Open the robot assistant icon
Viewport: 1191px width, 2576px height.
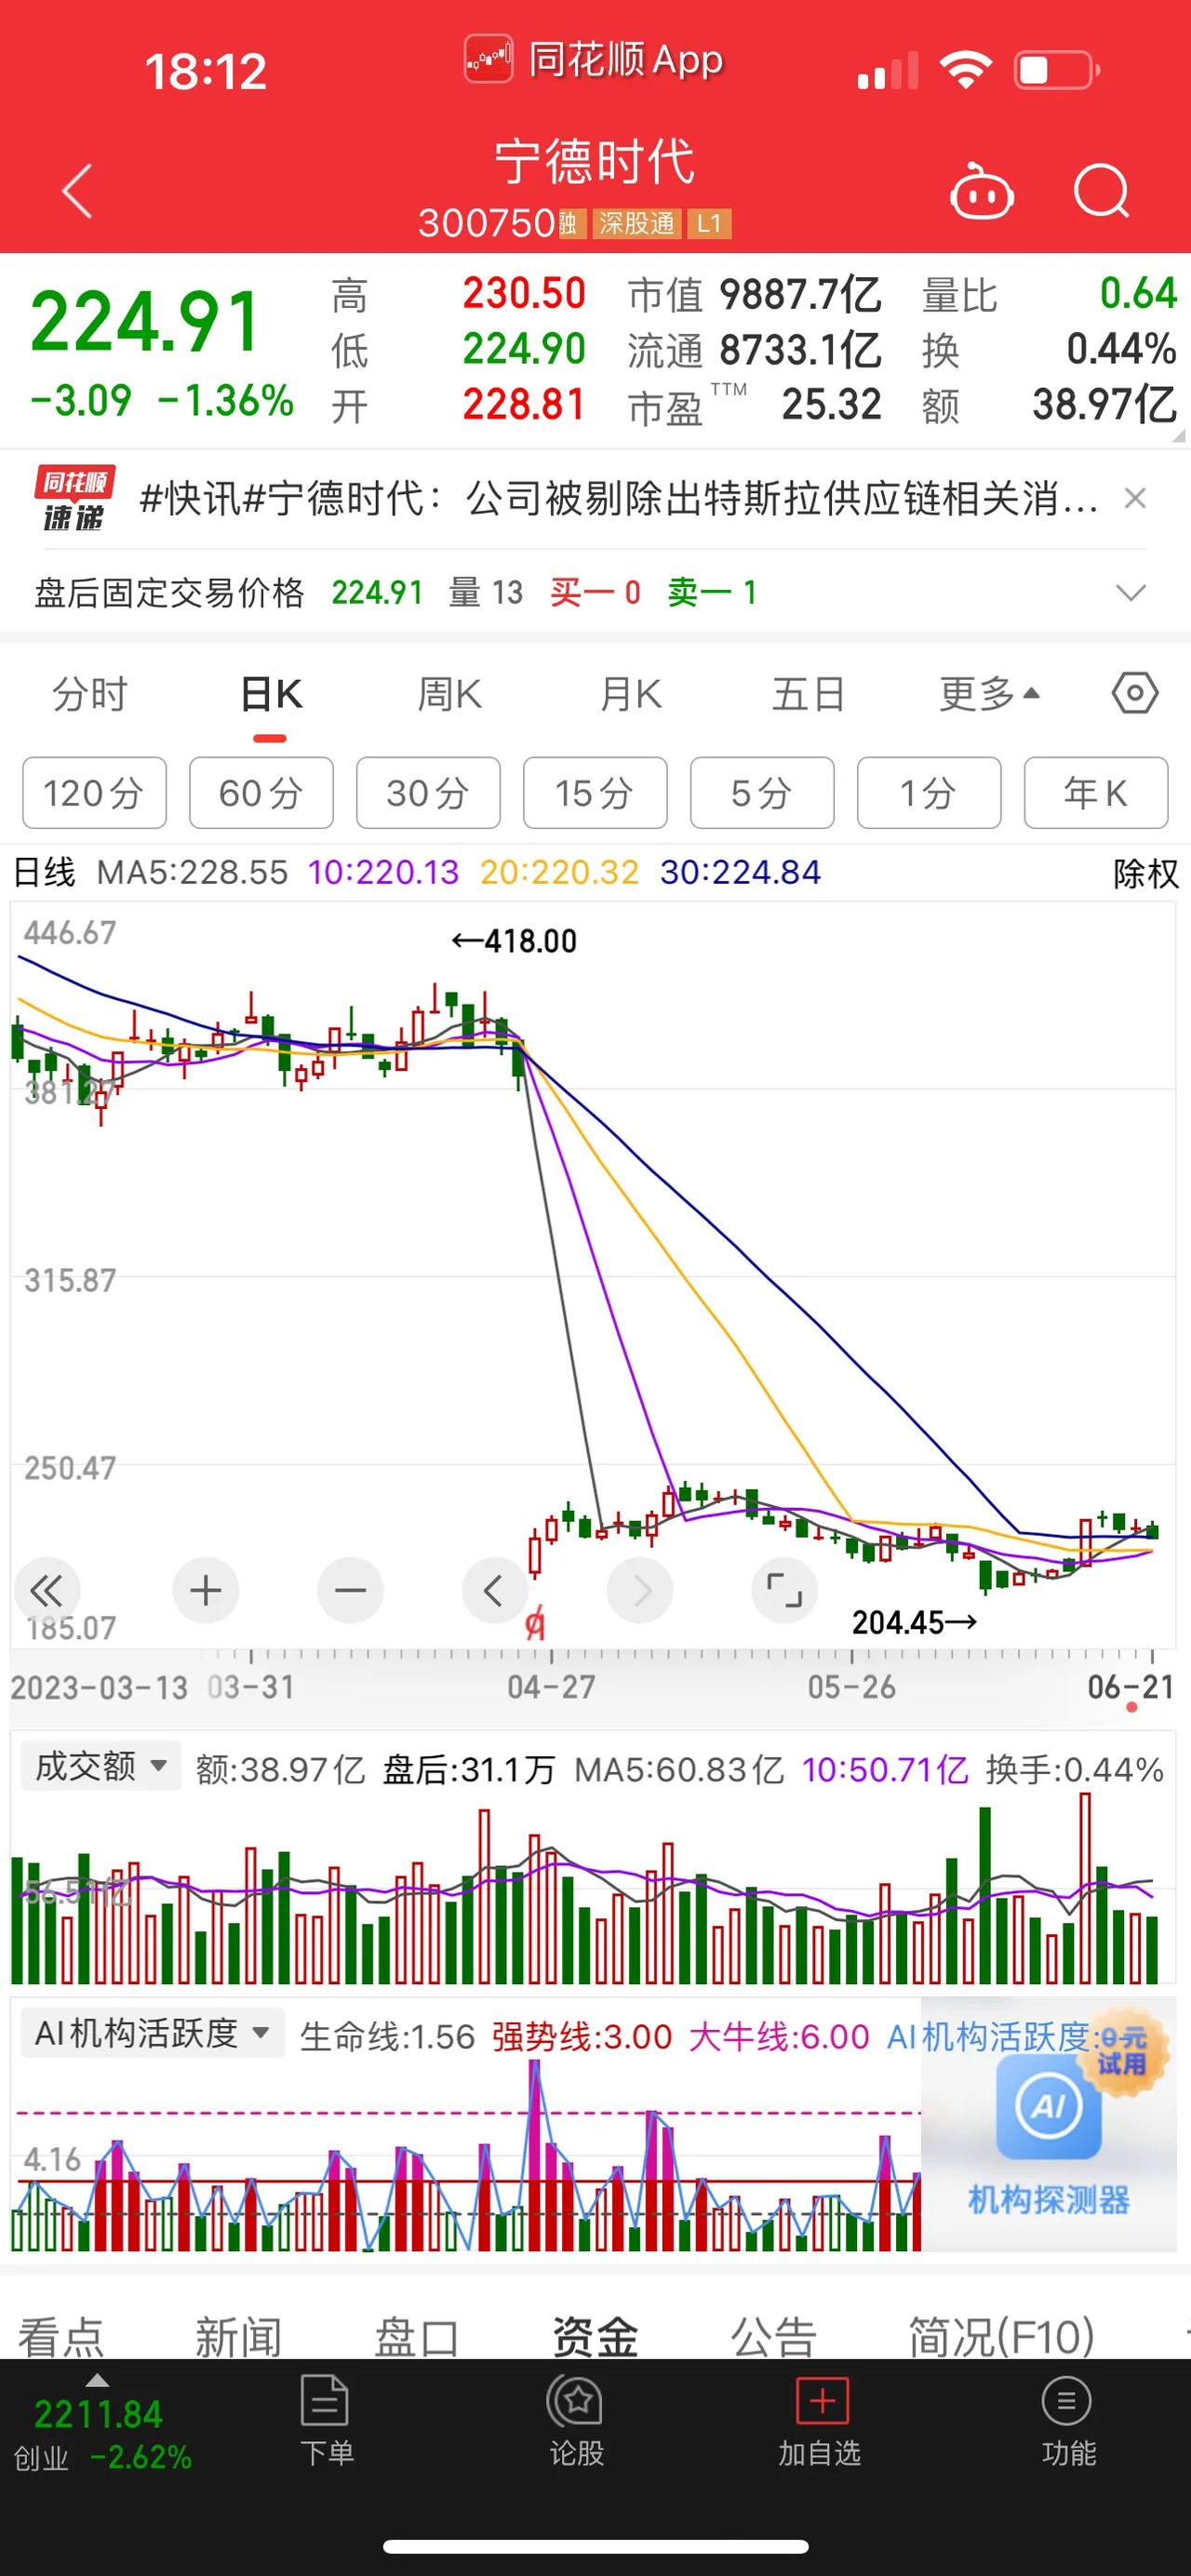click(981, 191)
